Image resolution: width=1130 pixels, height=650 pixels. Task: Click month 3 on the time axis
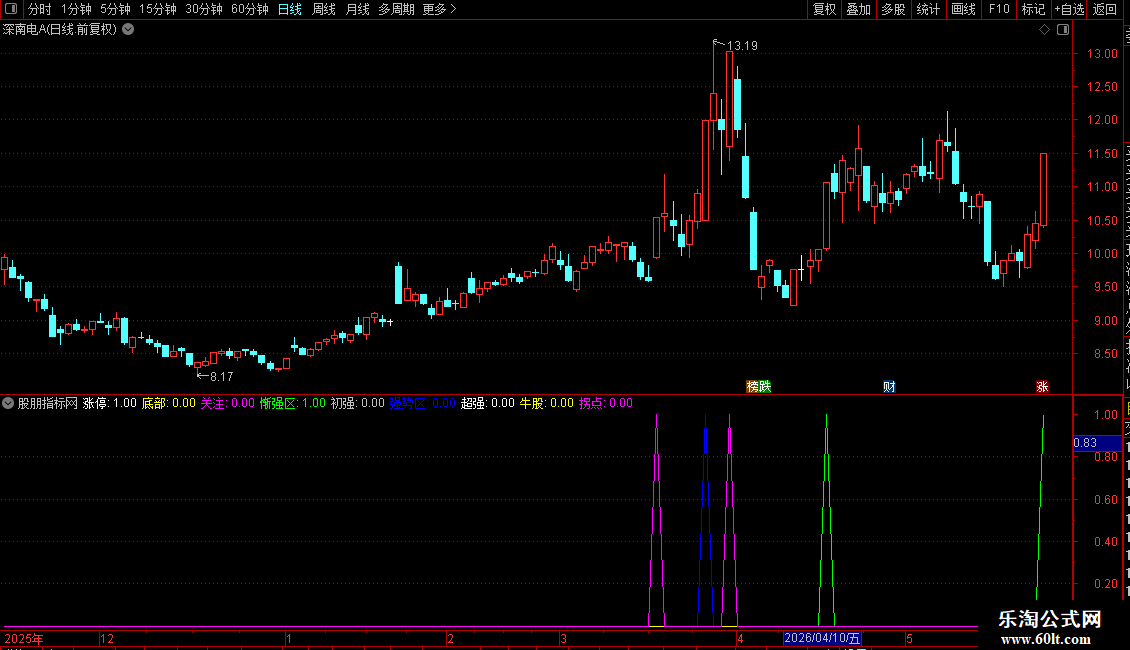[x=564, y=638]
